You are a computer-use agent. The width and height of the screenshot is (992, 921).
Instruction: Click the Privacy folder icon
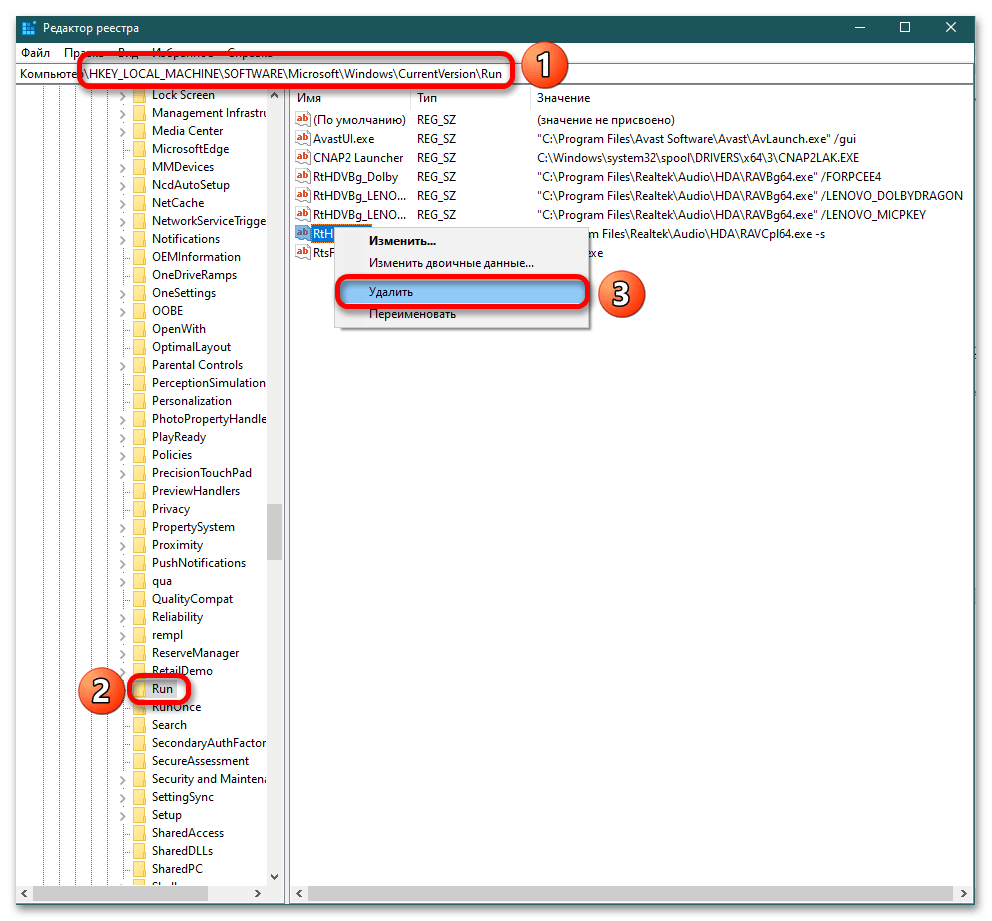[x=139, y=509]
